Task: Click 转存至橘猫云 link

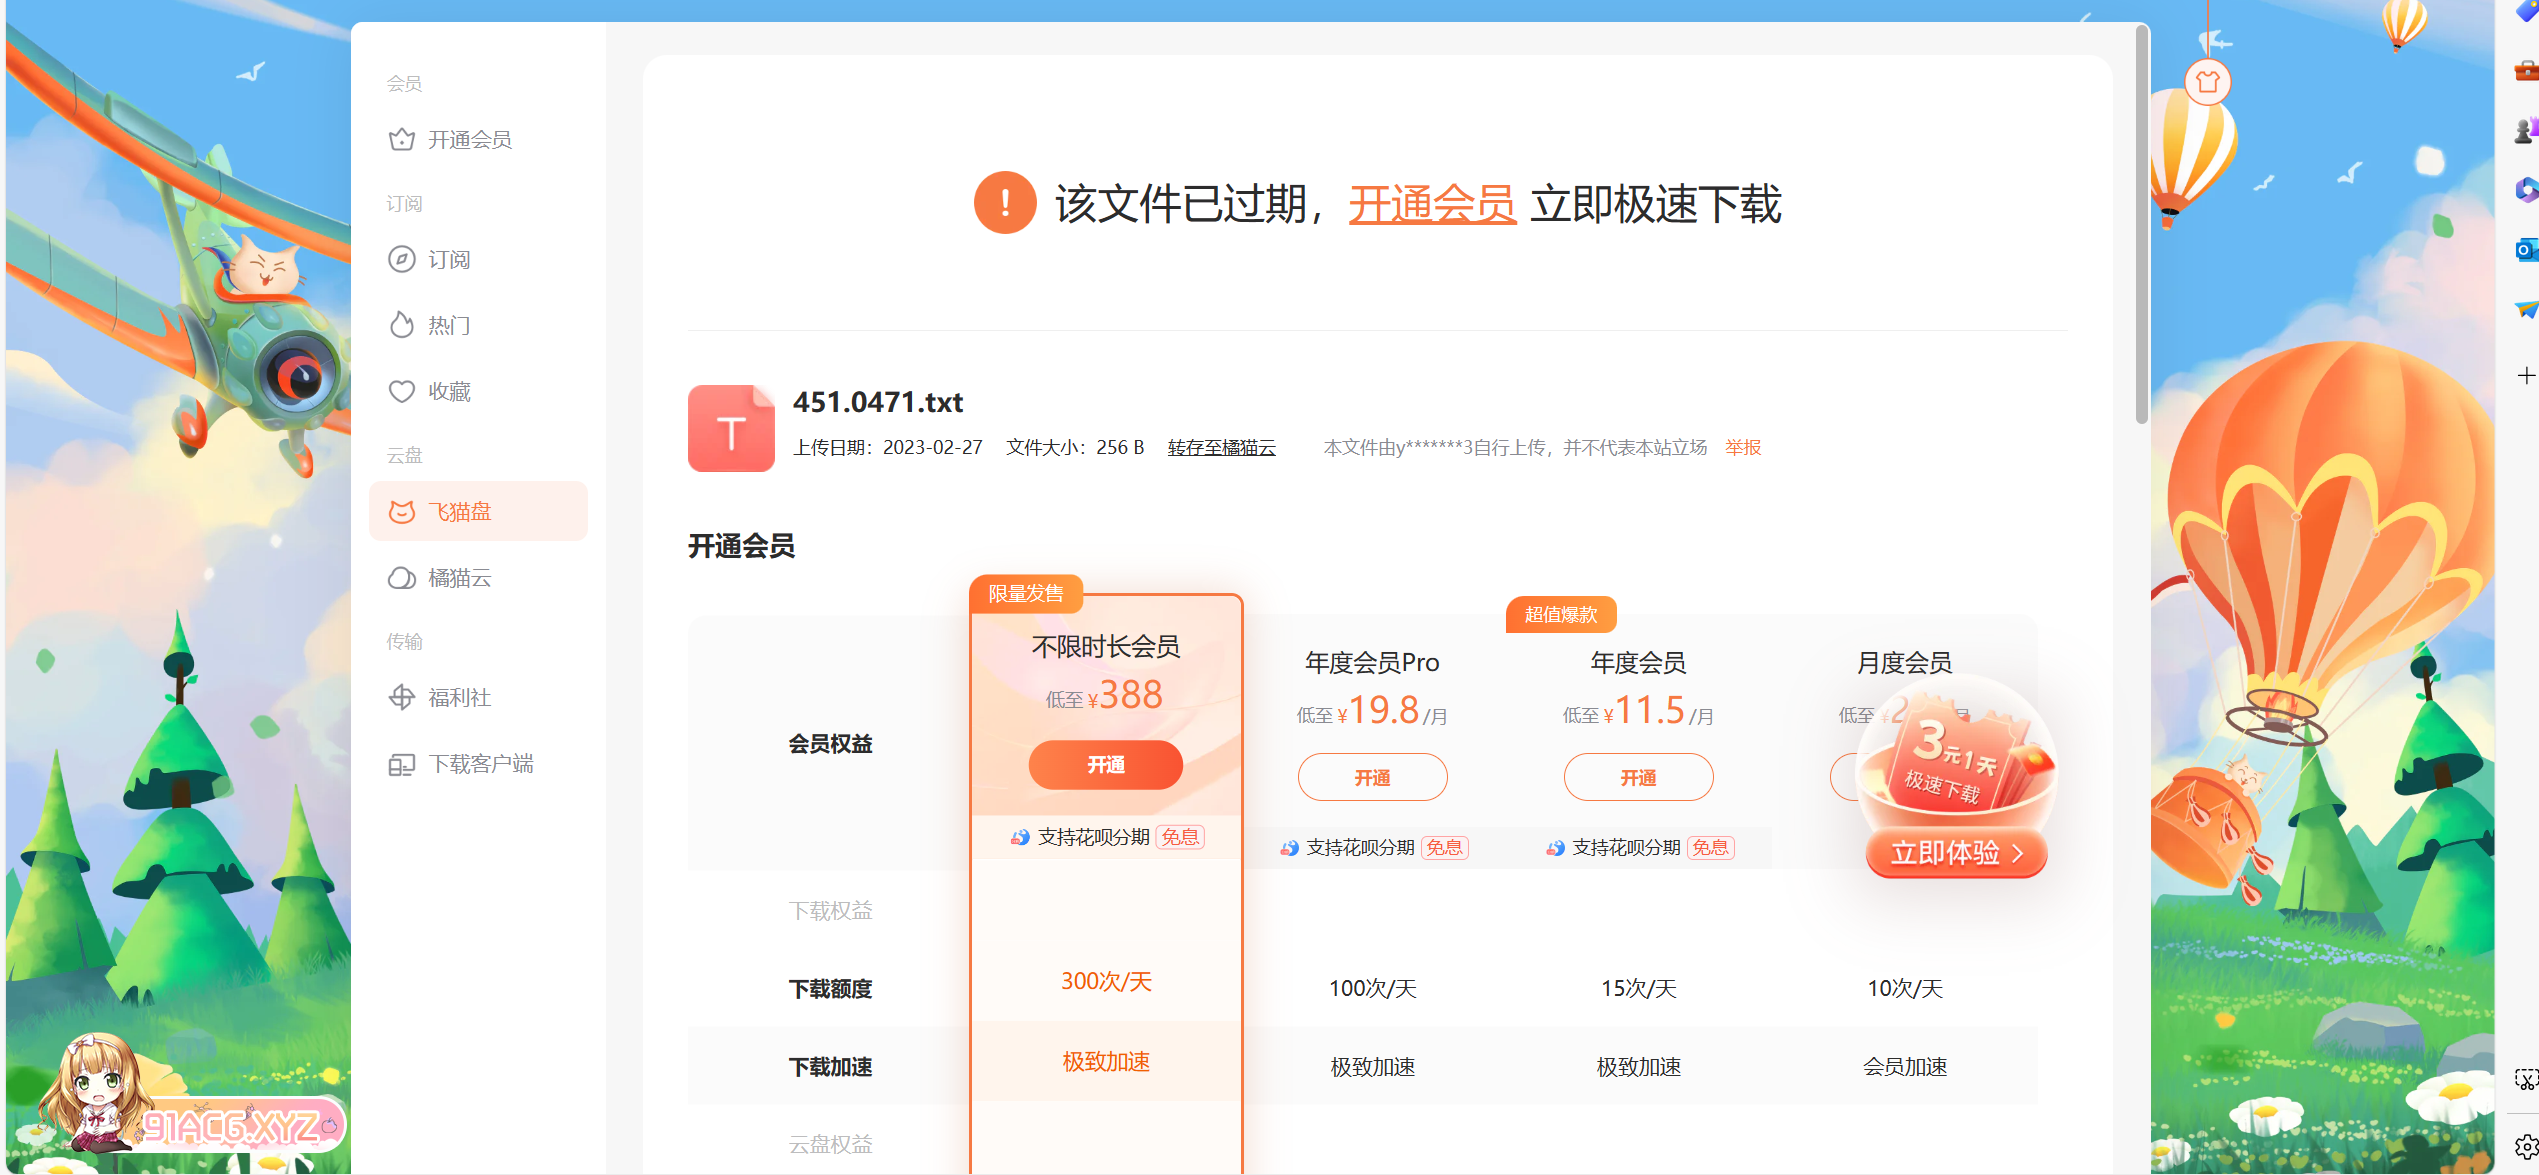Action: [x=1221, y=448]
